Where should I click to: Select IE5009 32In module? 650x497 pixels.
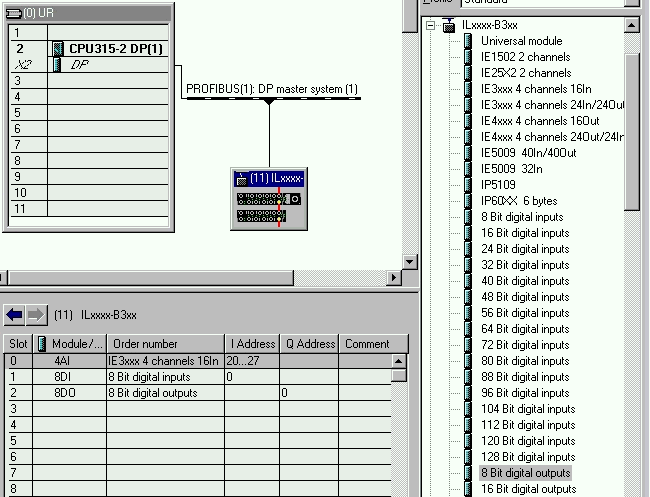pyautogui.click(x=512, y=169)
